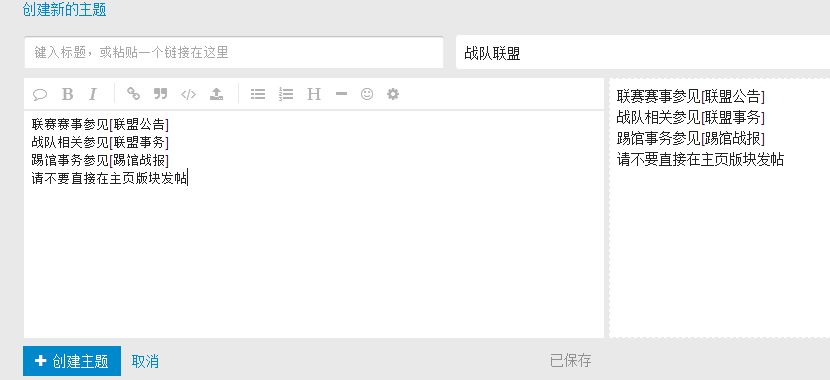Image resolution: width=830 pixels, height=380 pixels.
Task: Click the 创建新的主题 heading link
Action: (65, 10)
